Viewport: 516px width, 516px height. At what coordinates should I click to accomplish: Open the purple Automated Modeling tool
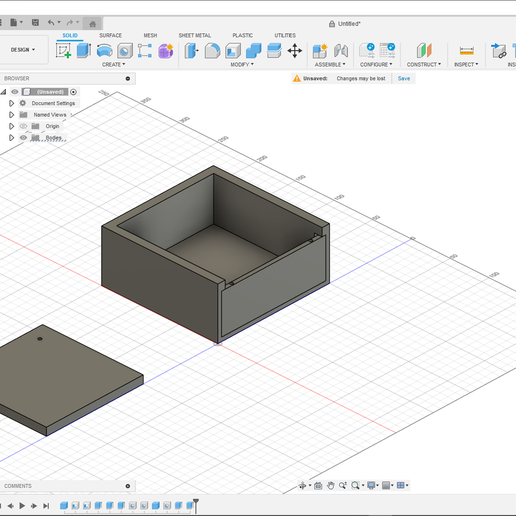coord(166,51)
